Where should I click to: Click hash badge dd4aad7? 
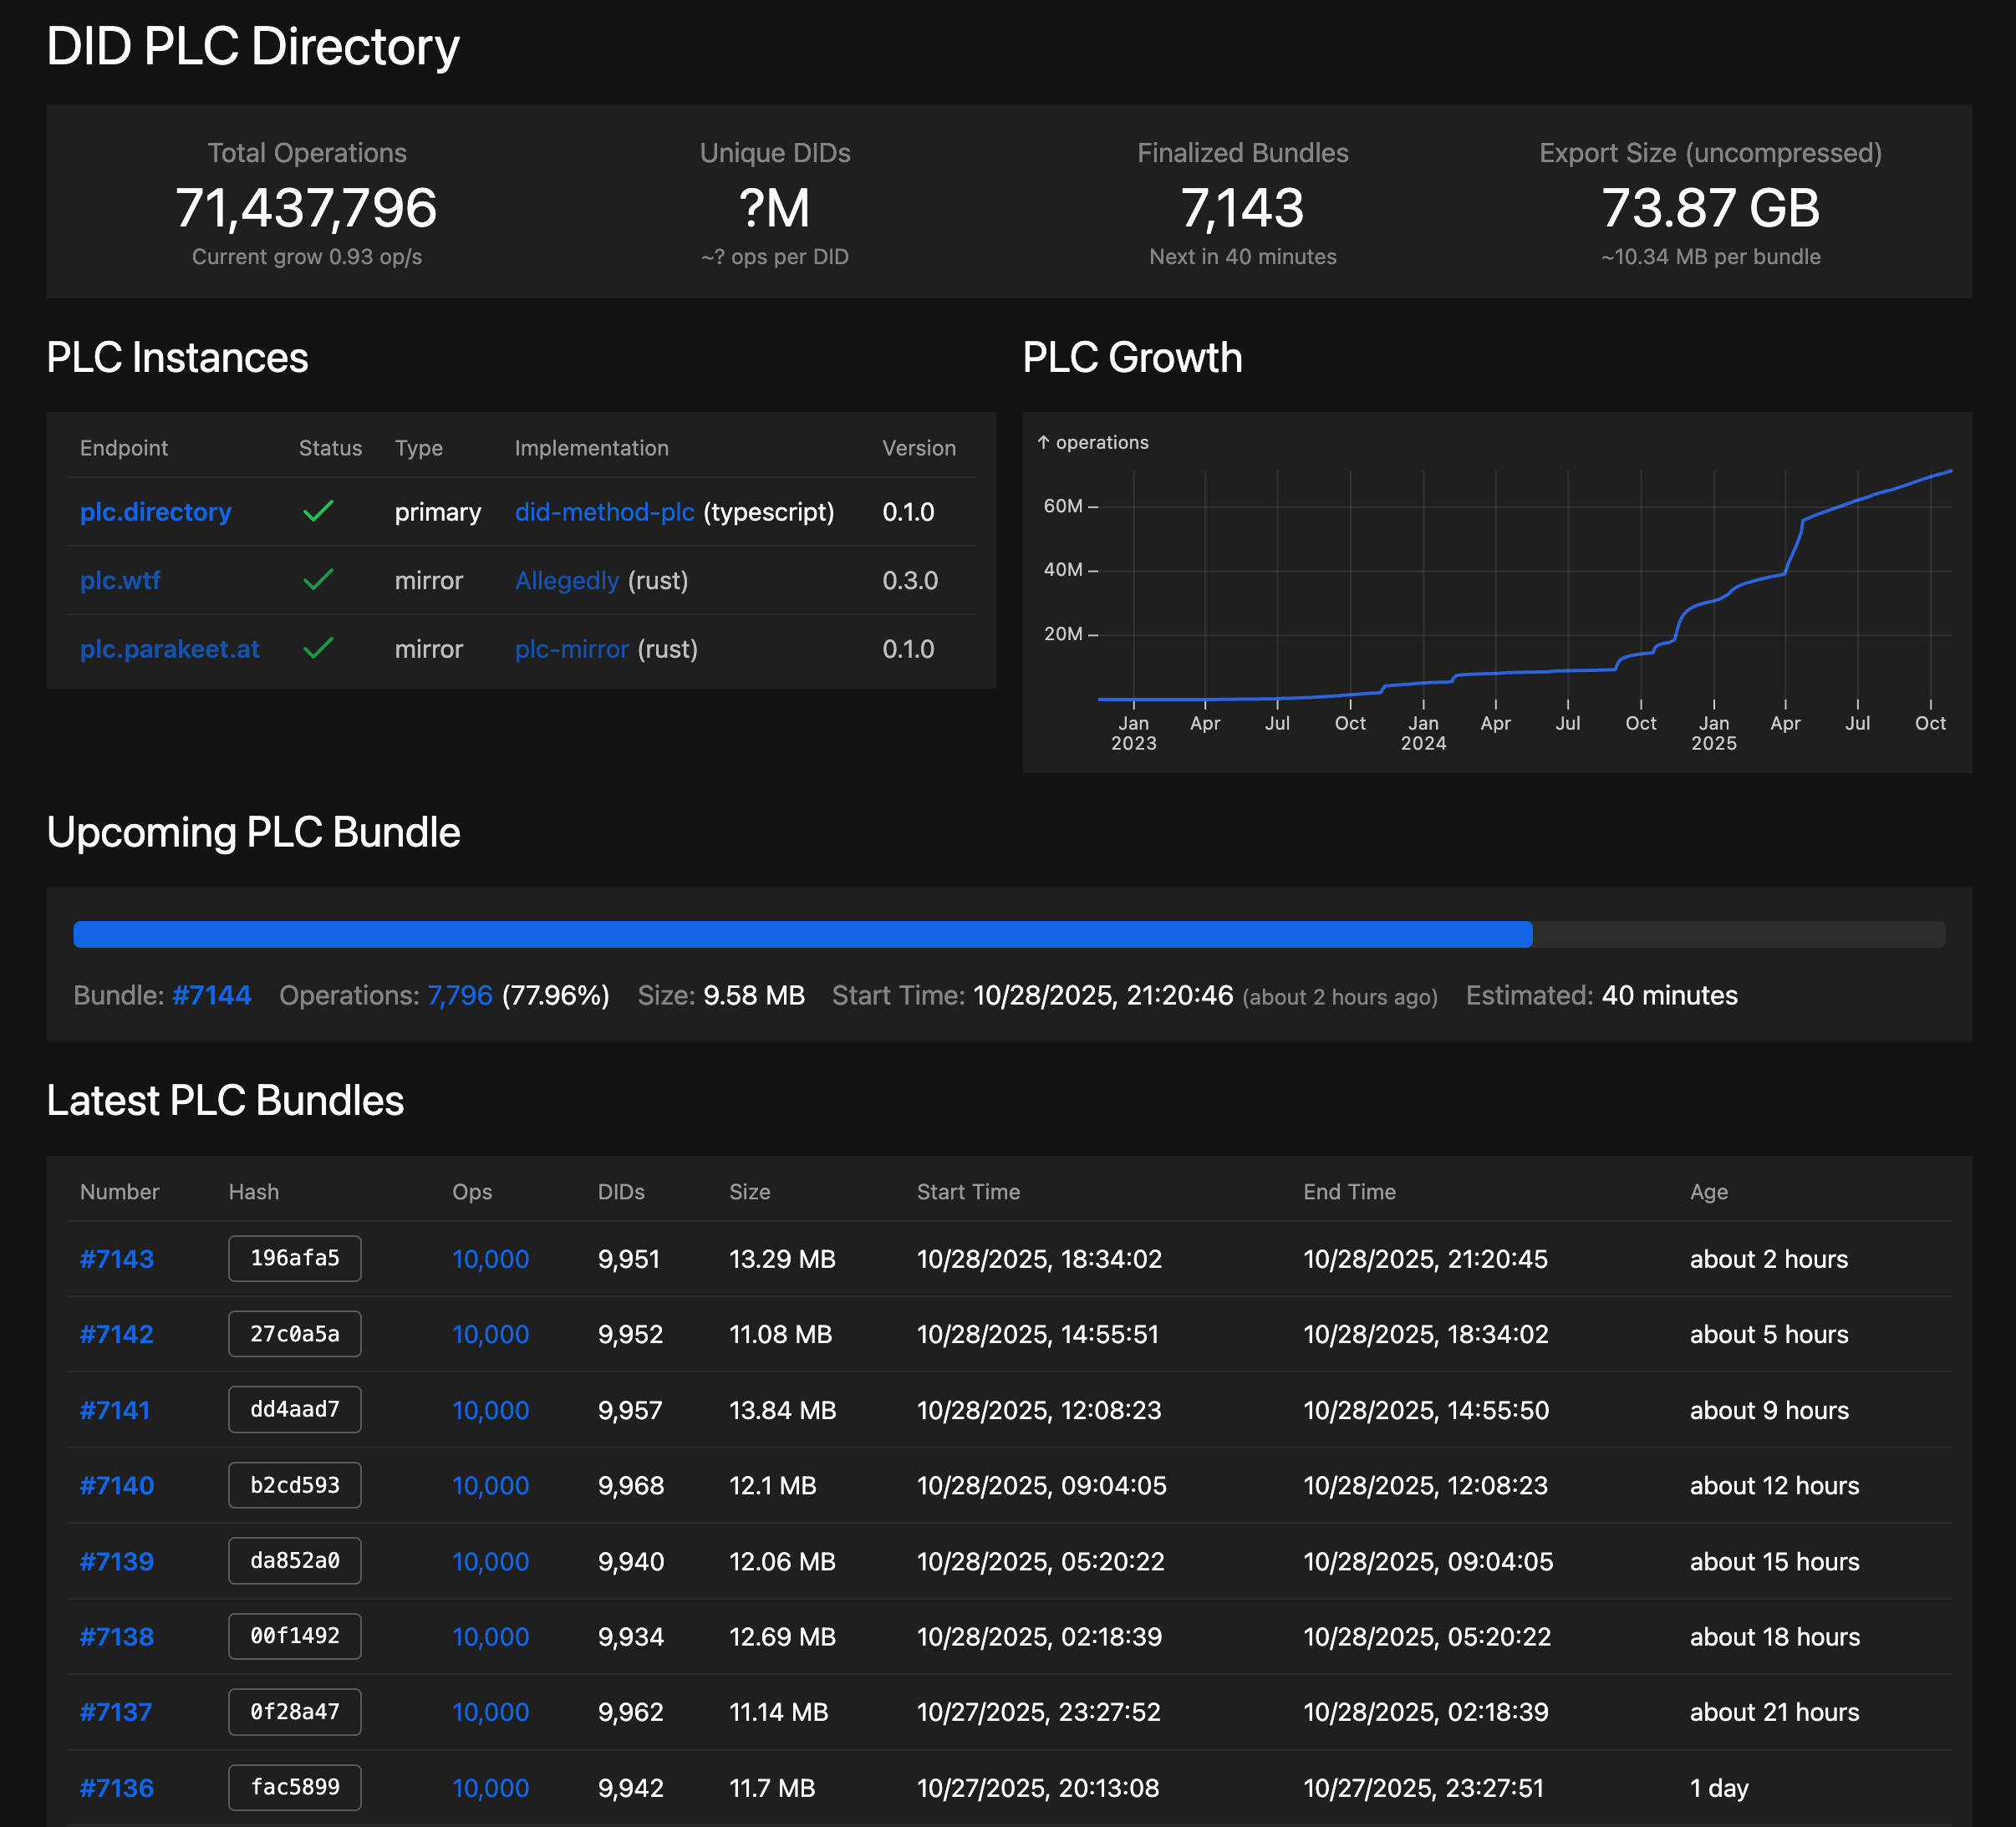(x=294, y=1409)
